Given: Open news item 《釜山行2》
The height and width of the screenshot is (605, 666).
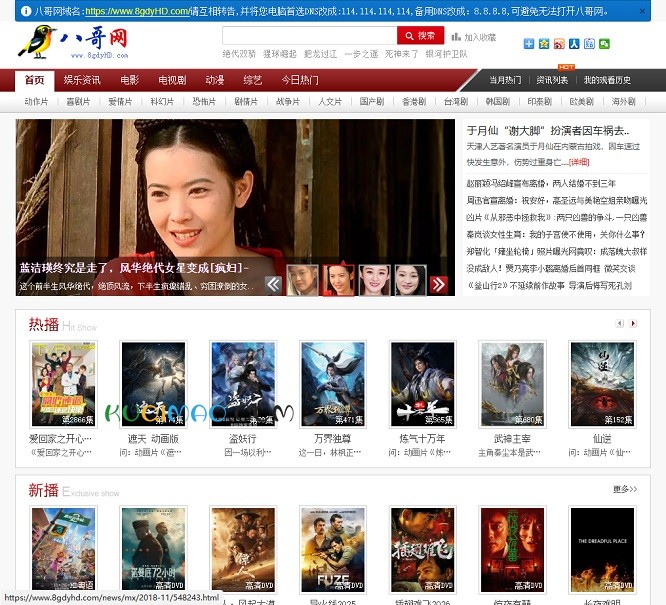Looking at the screenshot, I should pyautogui.click(x=549, y=286).
